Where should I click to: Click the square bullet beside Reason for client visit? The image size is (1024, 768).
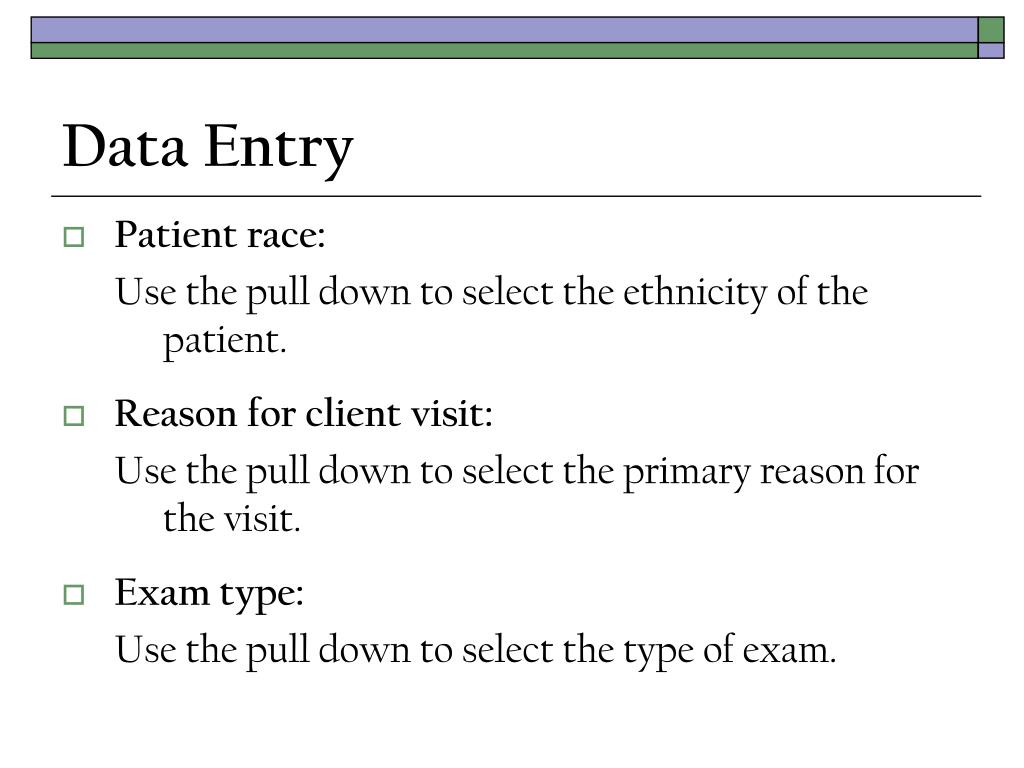tap(74, 415)
